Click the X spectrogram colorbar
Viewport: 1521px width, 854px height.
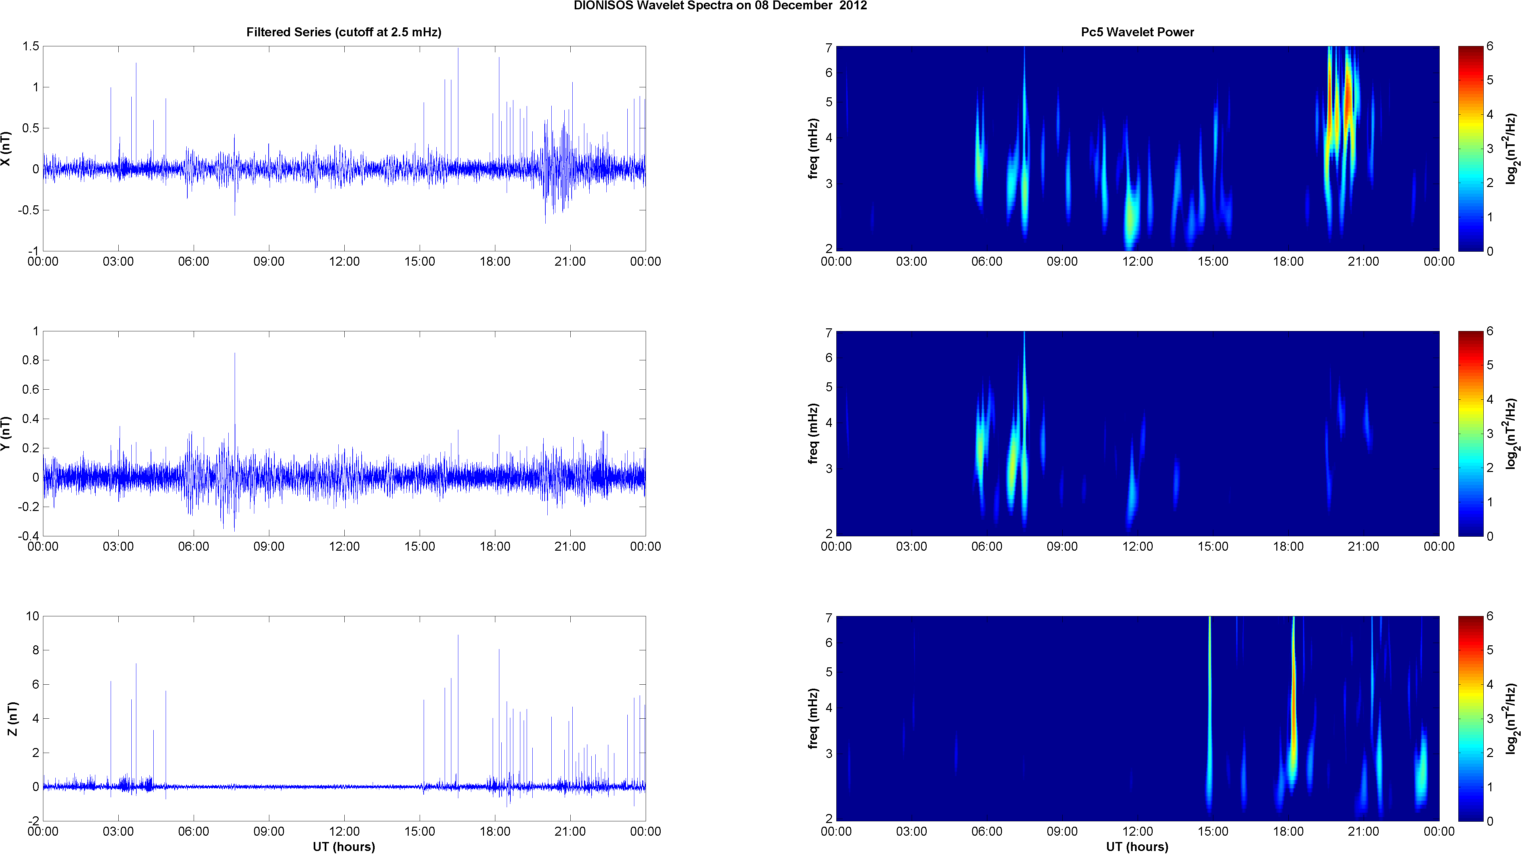pyautogui.click(x=1470, y=148)
